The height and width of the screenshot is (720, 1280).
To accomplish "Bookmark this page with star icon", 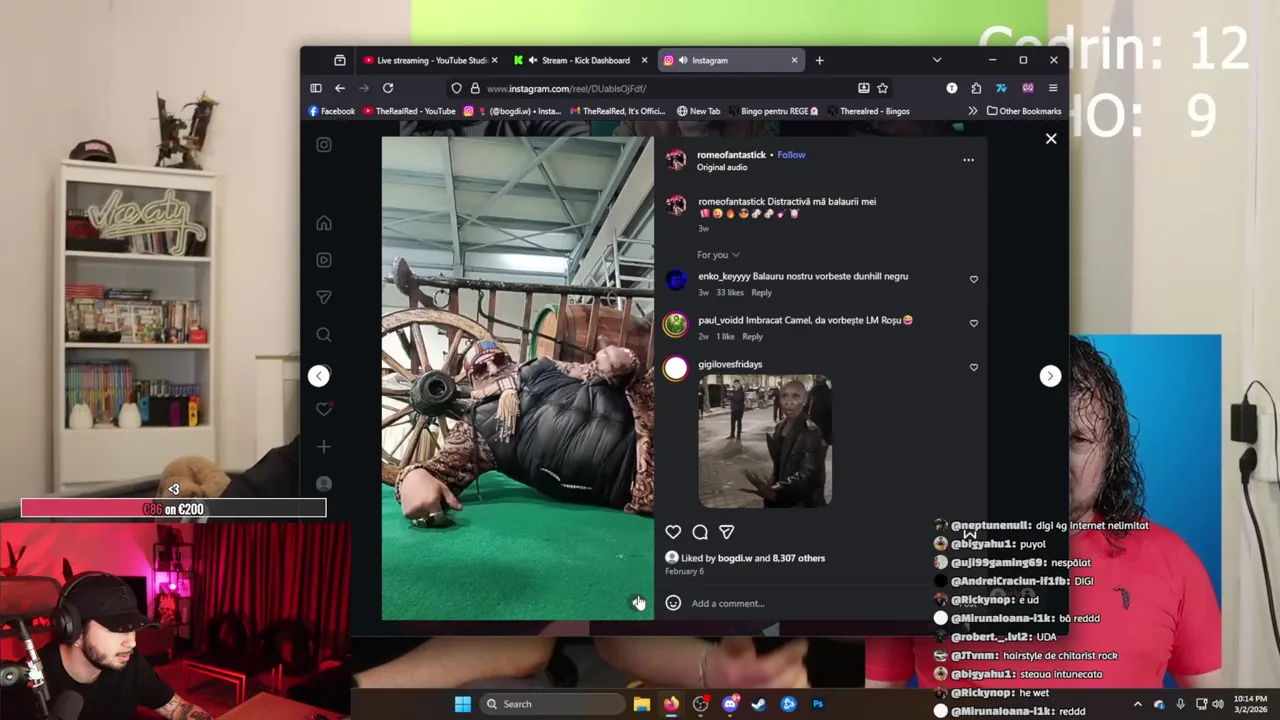I will (x=883, y=88).
